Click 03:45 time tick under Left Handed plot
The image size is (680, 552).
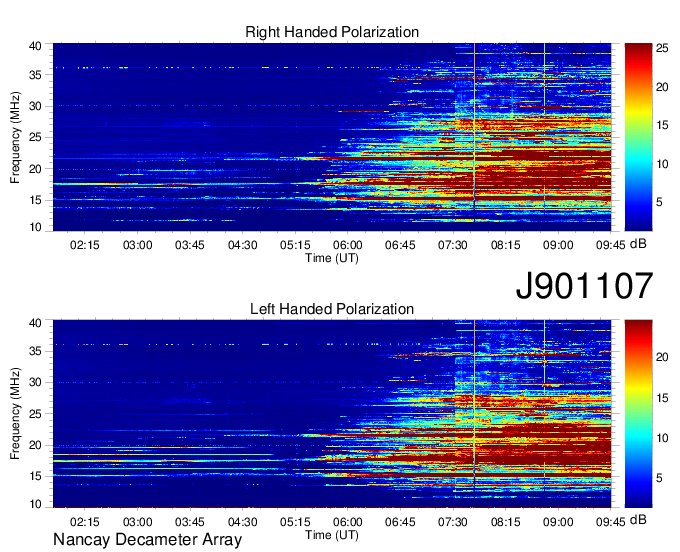point(190,522)
